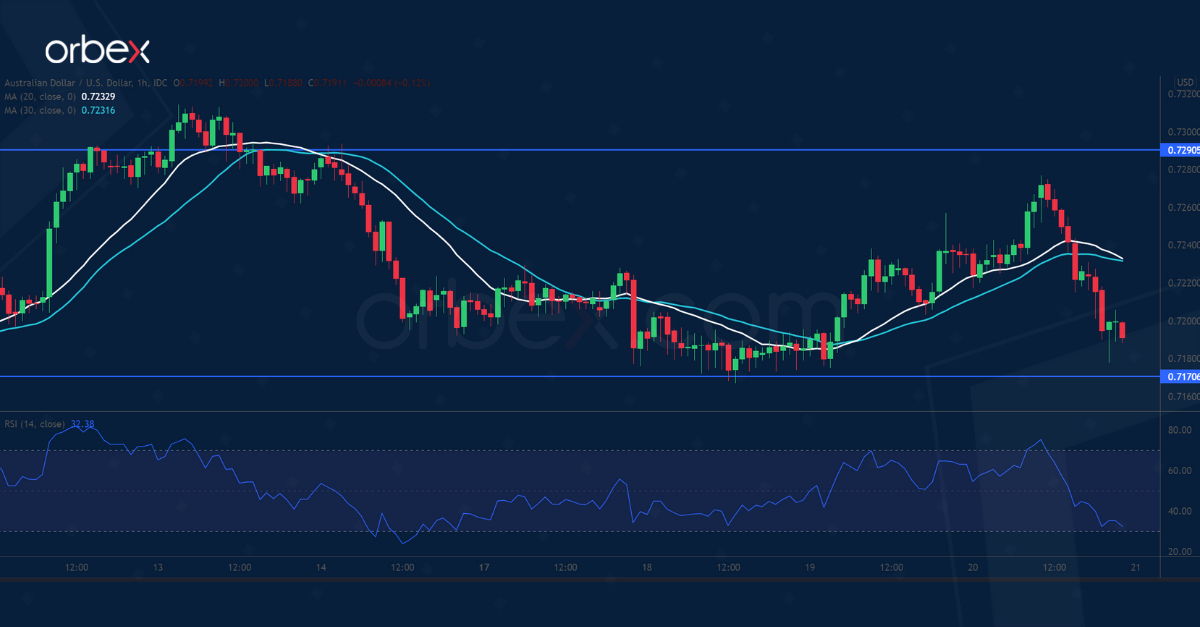This screenshot has height=627, width=1200.
Task: Click the IDC data source label
Action: (160, 83)
